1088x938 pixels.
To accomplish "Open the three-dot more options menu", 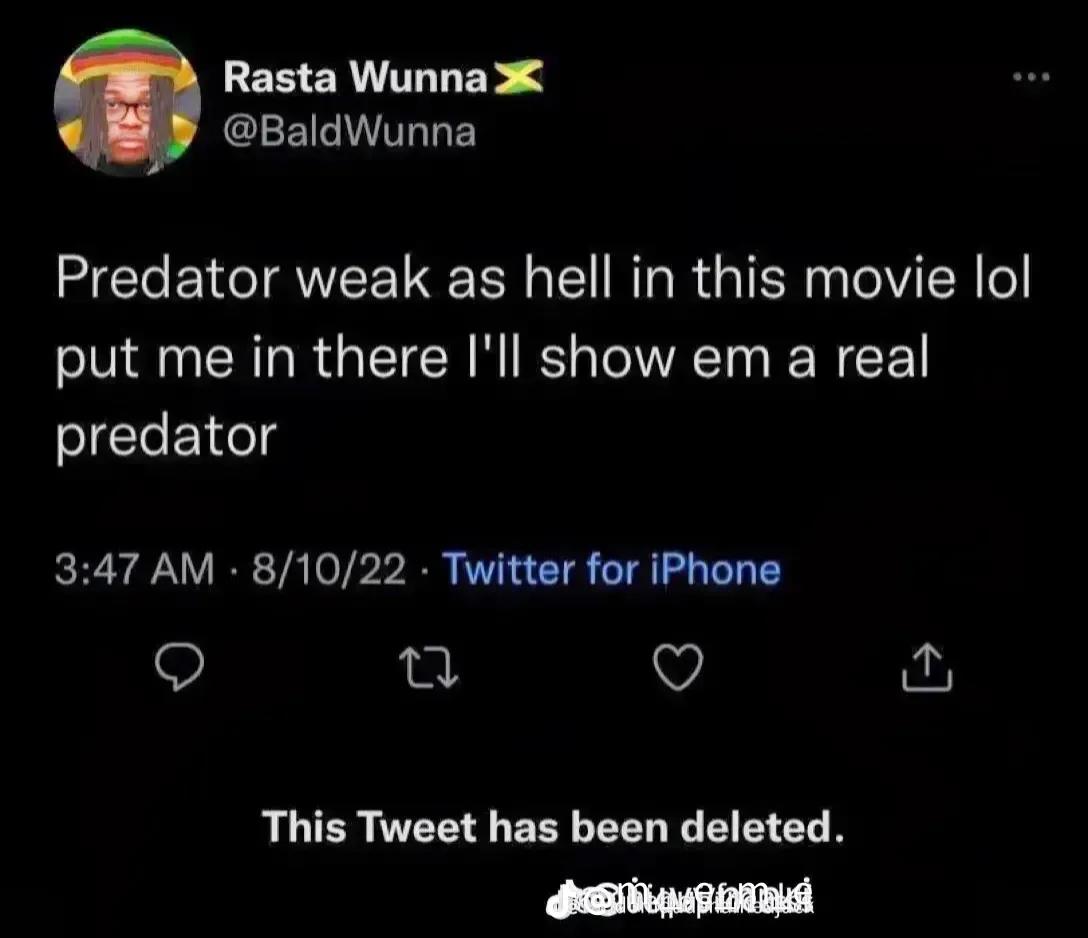I will (1031, 77).
